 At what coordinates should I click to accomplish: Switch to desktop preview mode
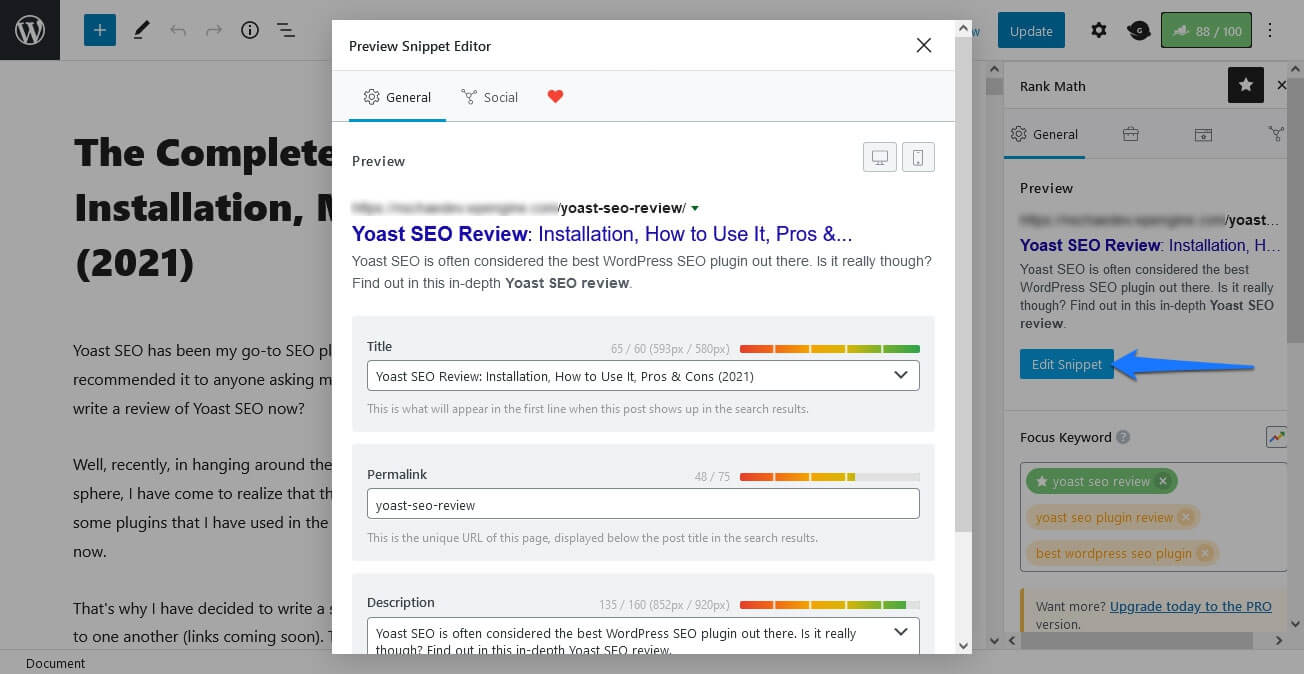pyautogui.click(x=880, y=158)
